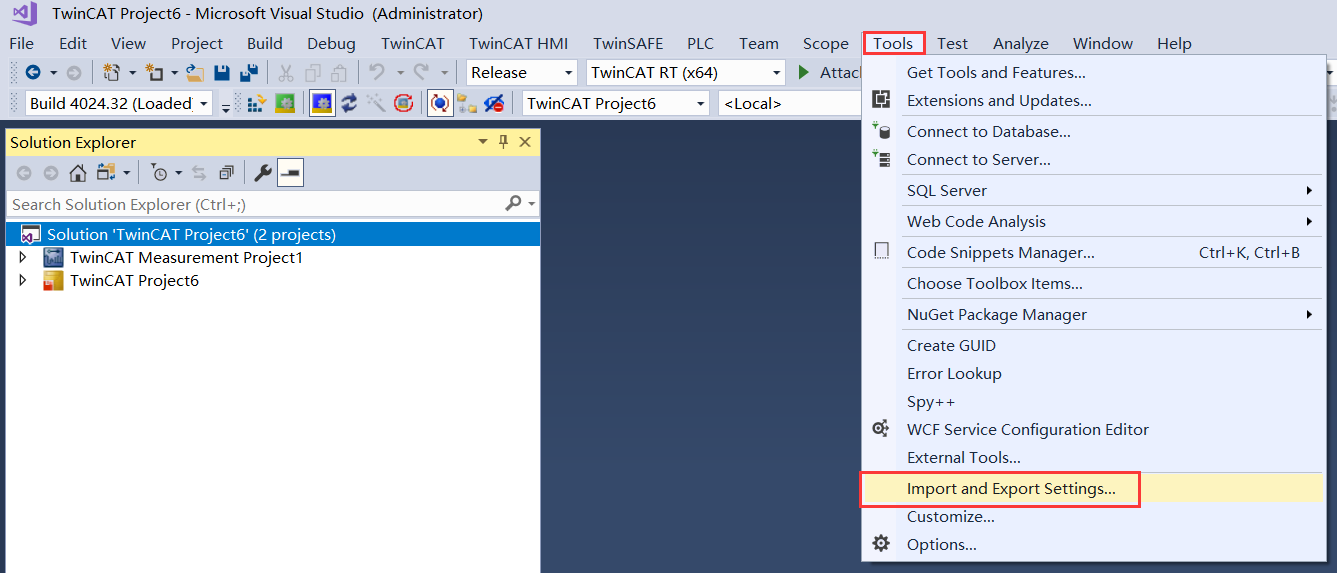Choose Connect to Database
Screen dimensions: 1337x573
pos(1092,131)
